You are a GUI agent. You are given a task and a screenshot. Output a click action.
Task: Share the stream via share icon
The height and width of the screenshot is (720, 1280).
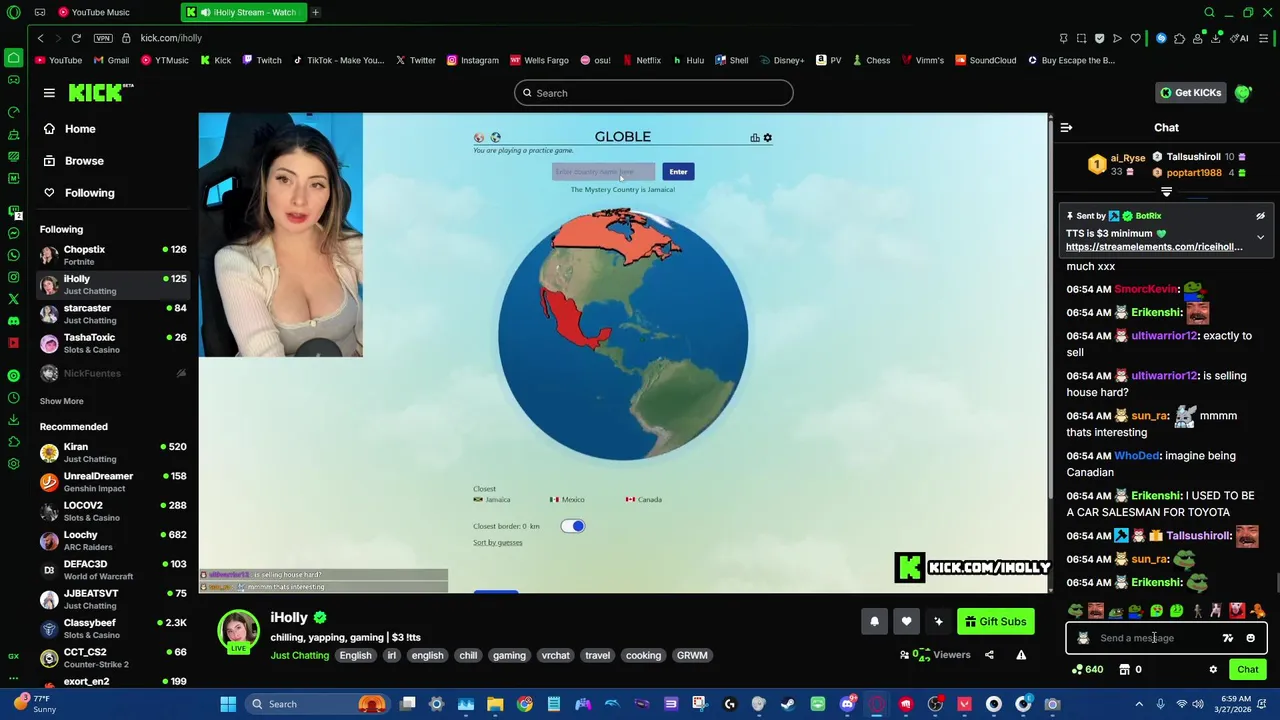(x=989, y=655)
